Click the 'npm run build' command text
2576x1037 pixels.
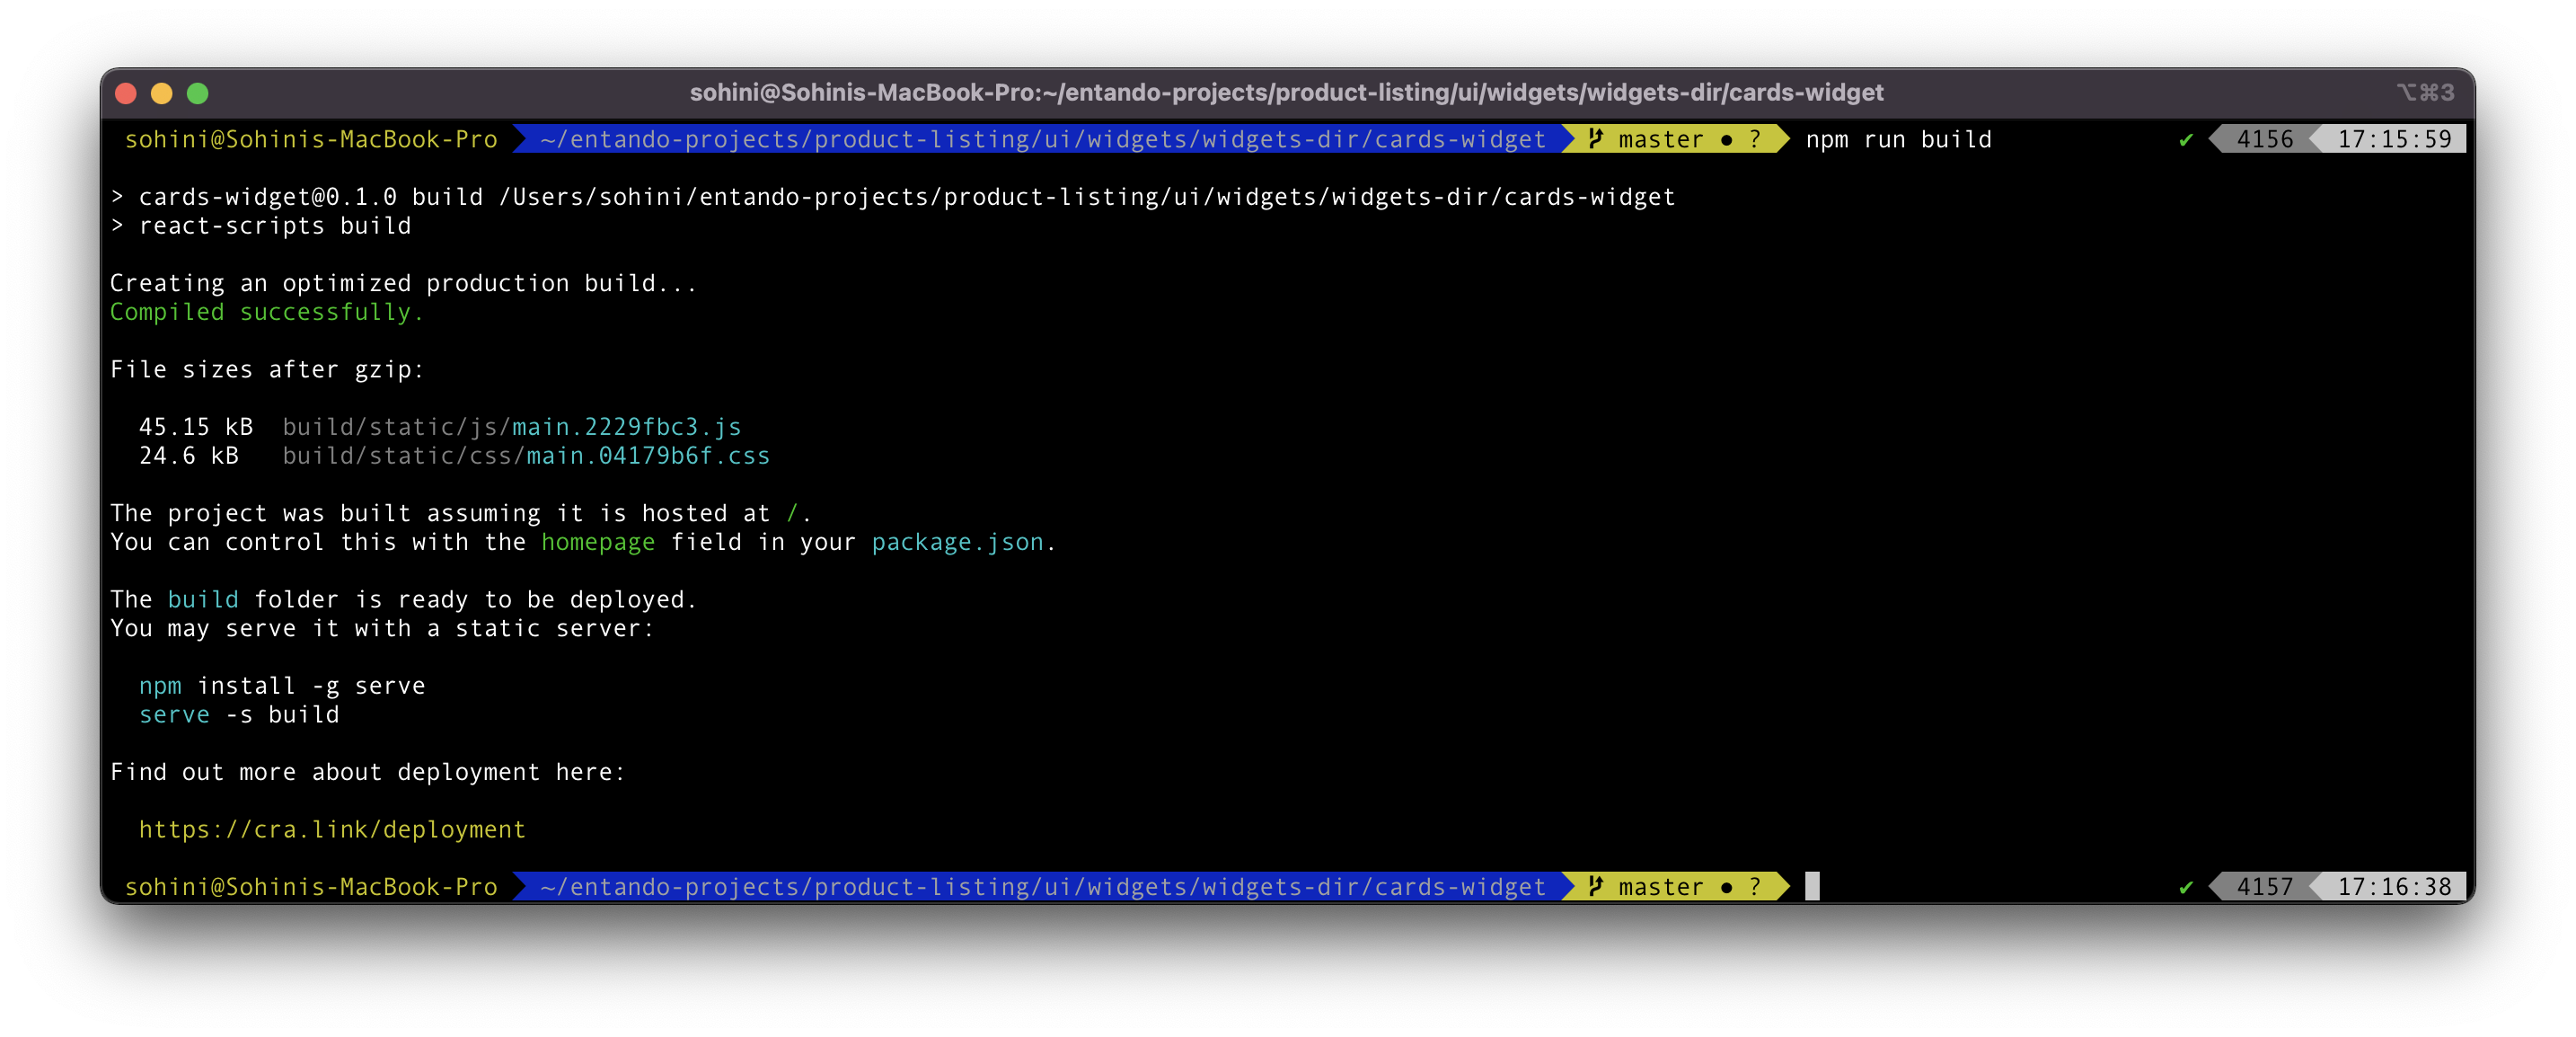[x=1898, y=139]
